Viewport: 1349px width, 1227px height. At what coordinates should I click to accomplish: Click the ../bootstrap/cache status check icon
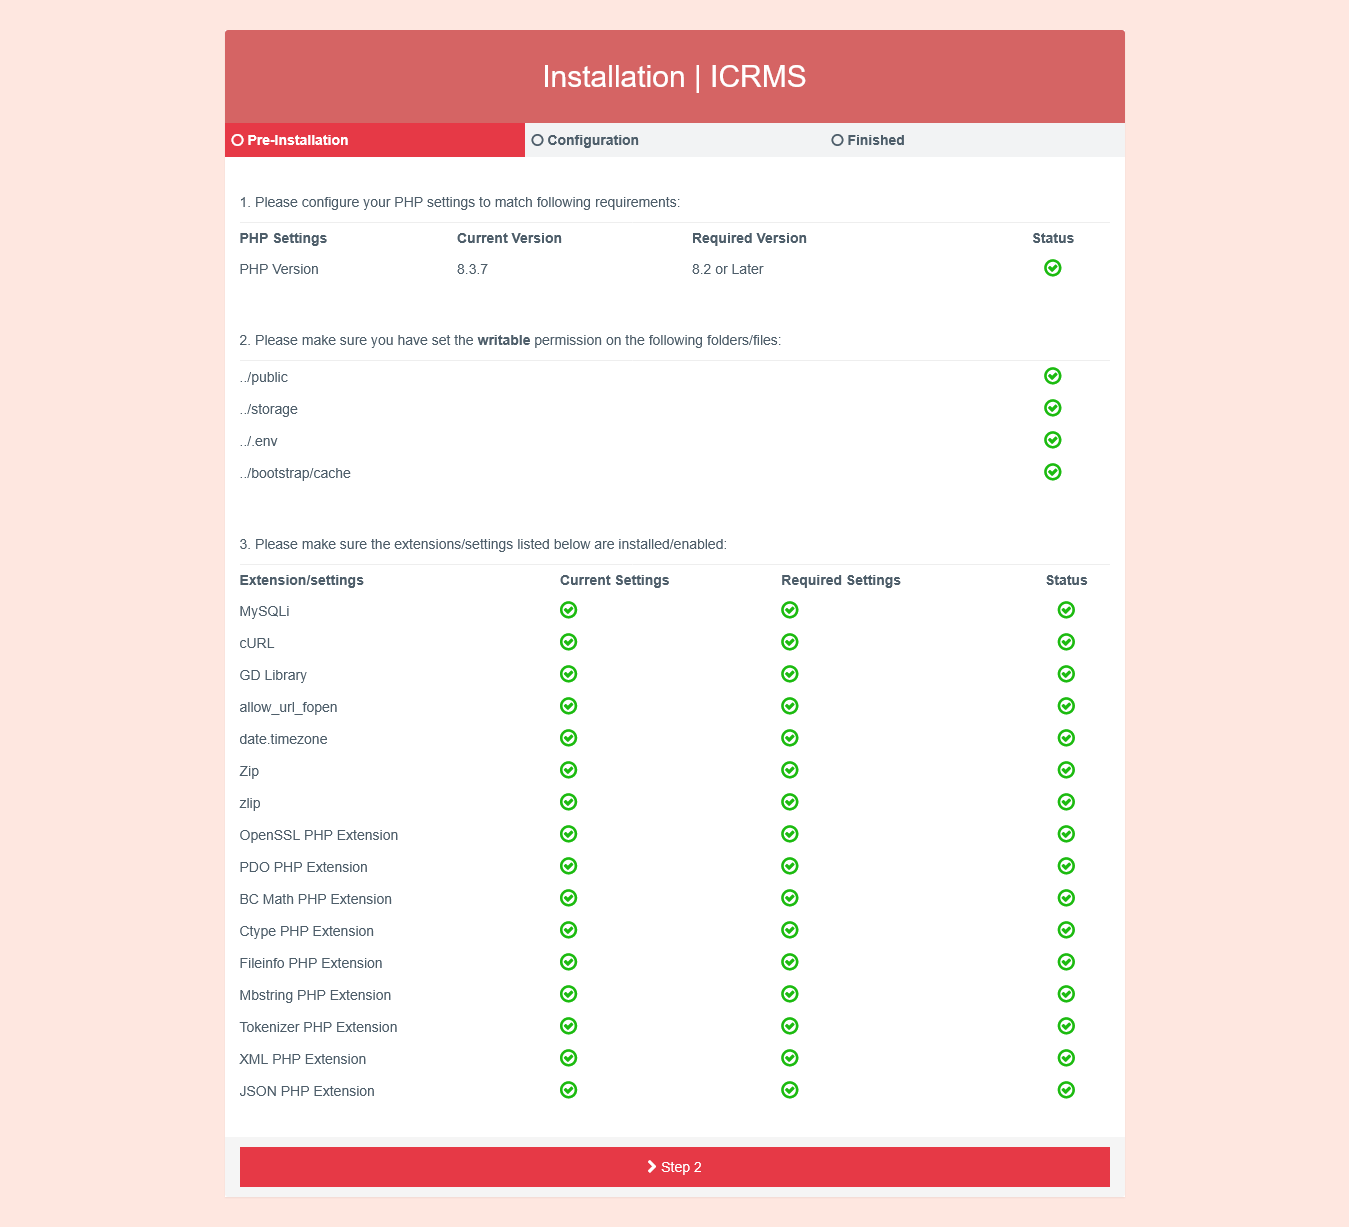click(1052, 472)
